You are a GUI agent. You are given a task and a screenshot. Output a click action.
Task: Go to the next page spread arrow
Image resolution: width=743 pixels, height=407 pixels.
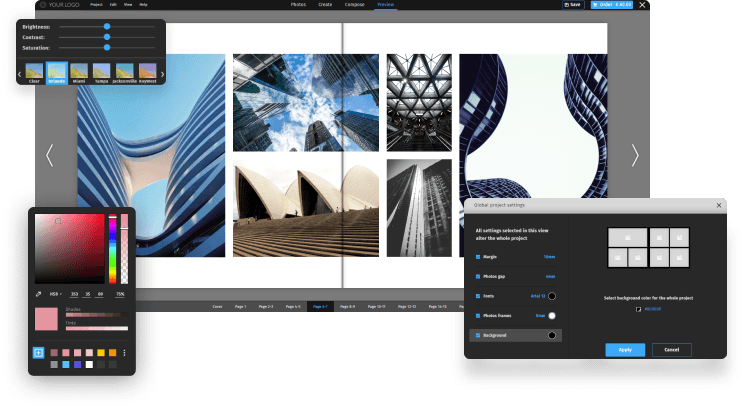click(x=634, y=155)
